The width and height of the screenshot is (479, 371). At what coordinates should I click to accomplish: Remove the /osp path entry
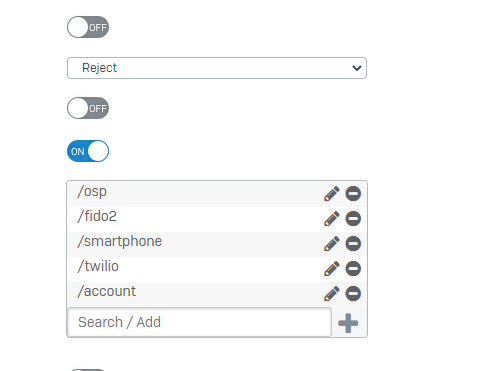tap(353, 194)
